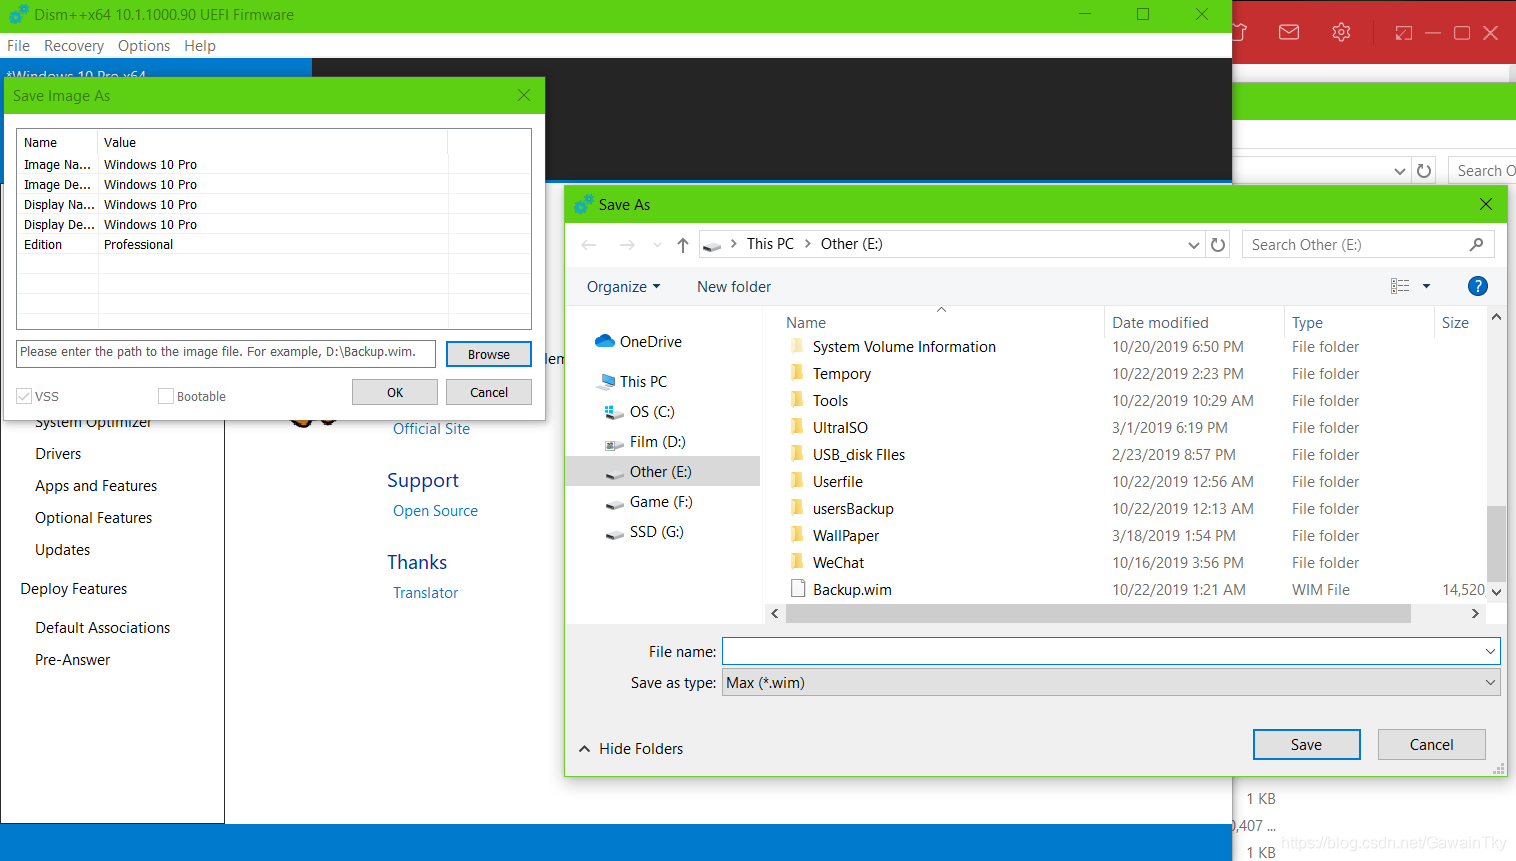
Task: Click Save in Save As dialog
Action: pos(1306,744)
